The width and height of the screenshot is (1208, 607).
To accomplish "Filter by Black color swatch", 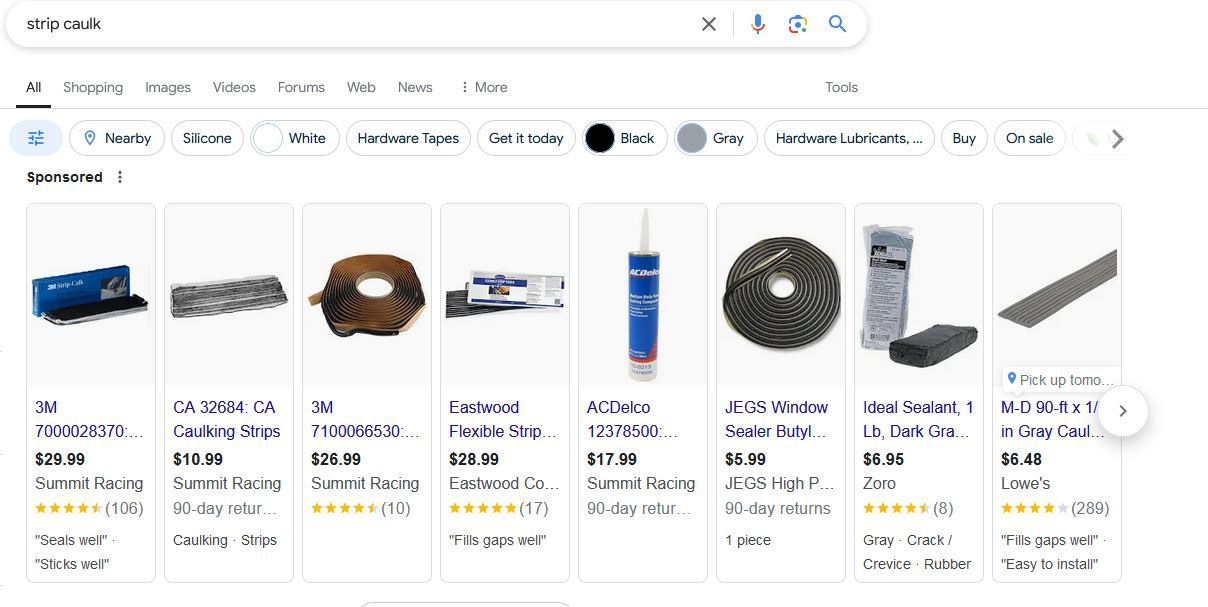I will 625,138.
